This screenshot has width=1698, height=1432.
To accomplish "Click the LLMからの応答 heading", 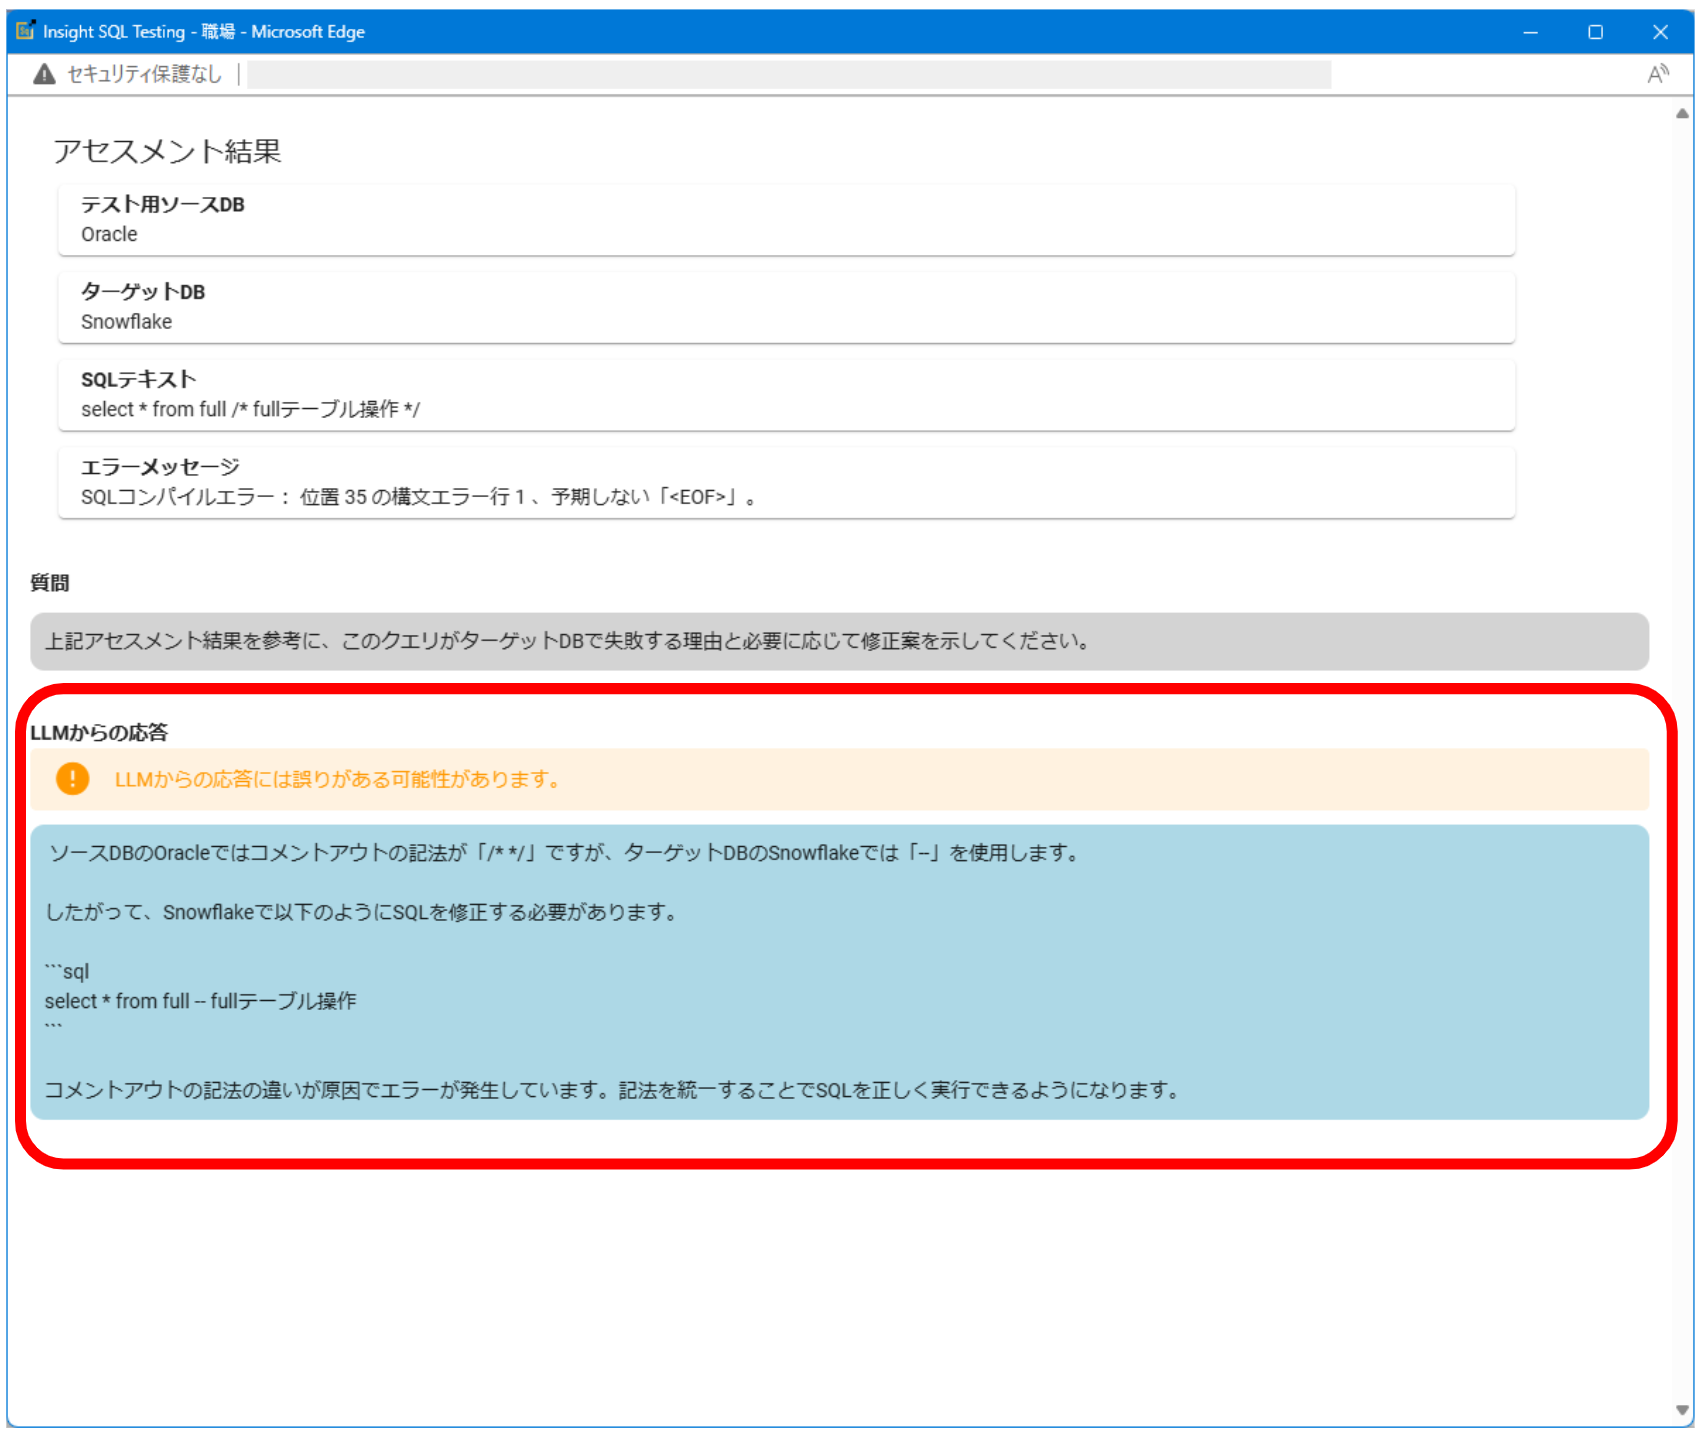I will point(99,733).
